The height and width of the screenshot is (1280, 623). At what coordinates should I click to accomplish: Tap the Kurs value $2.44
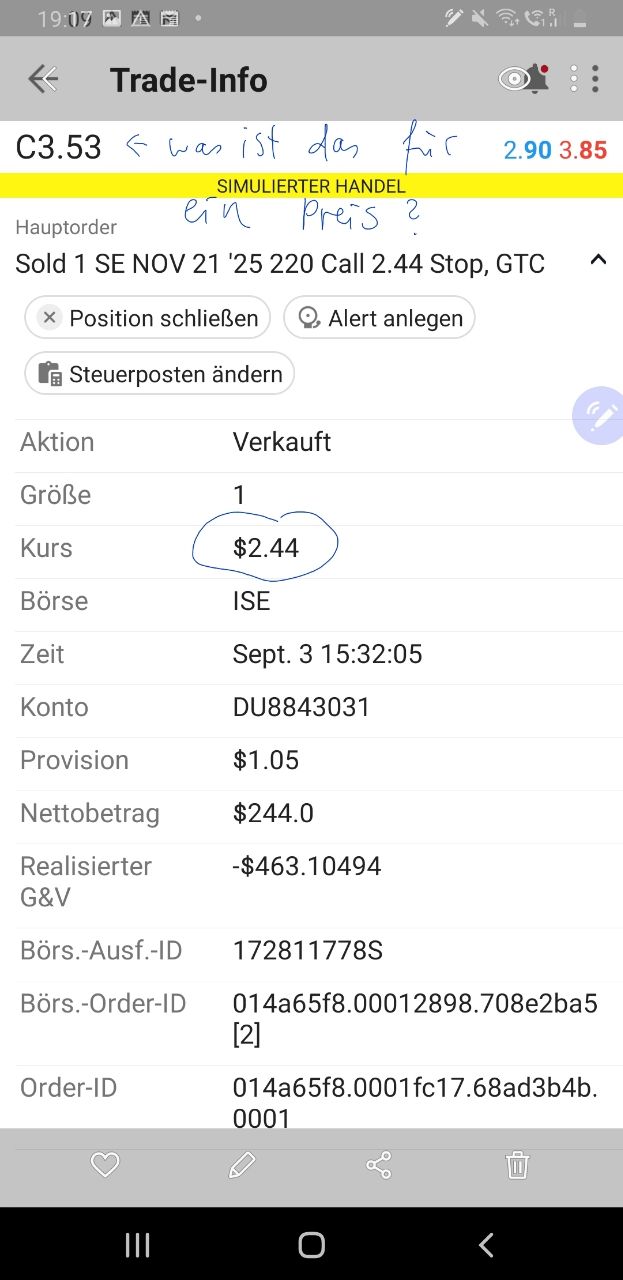pyautogui.click(x=266, y=548)
